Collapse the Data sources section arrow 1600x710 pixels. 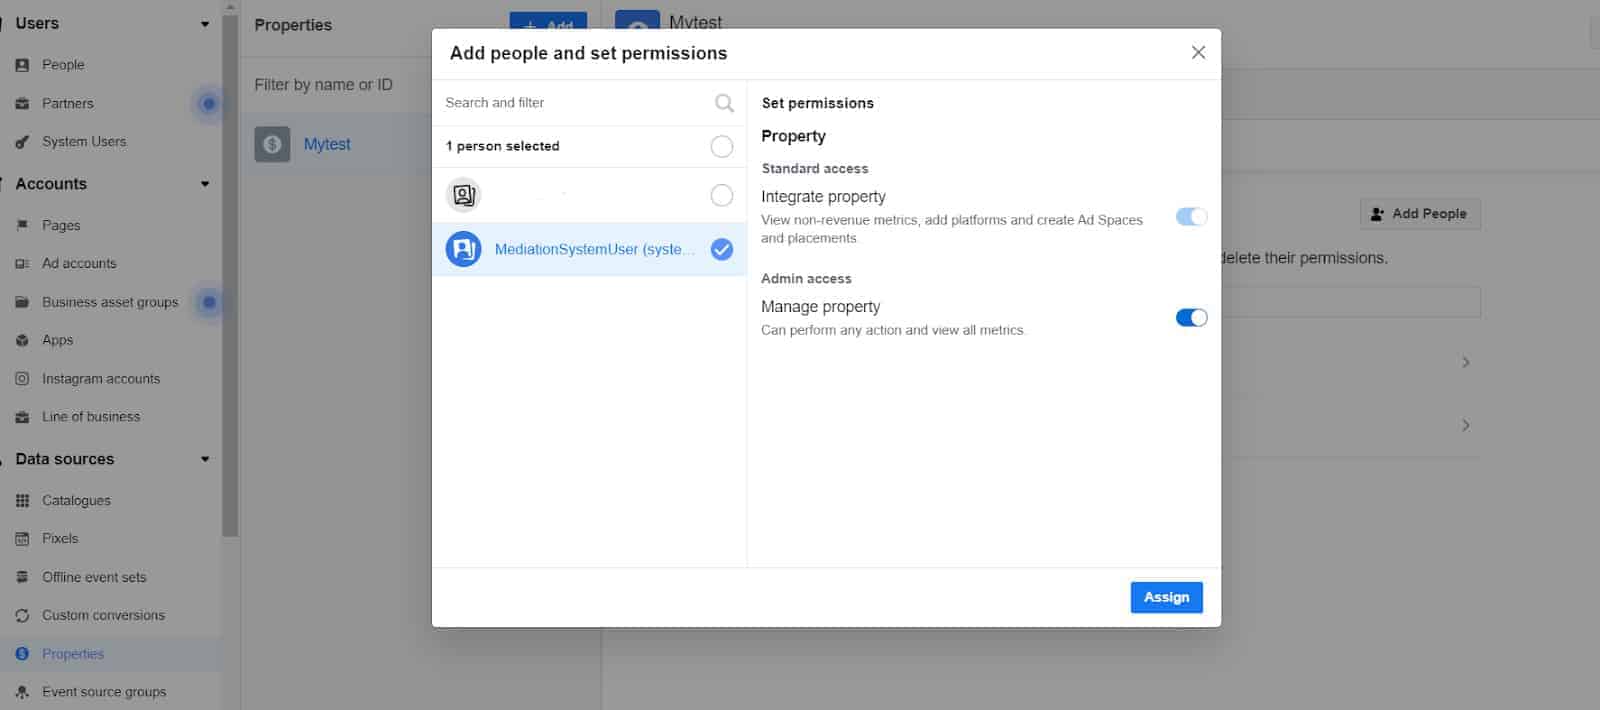click(x=205, y=459)
